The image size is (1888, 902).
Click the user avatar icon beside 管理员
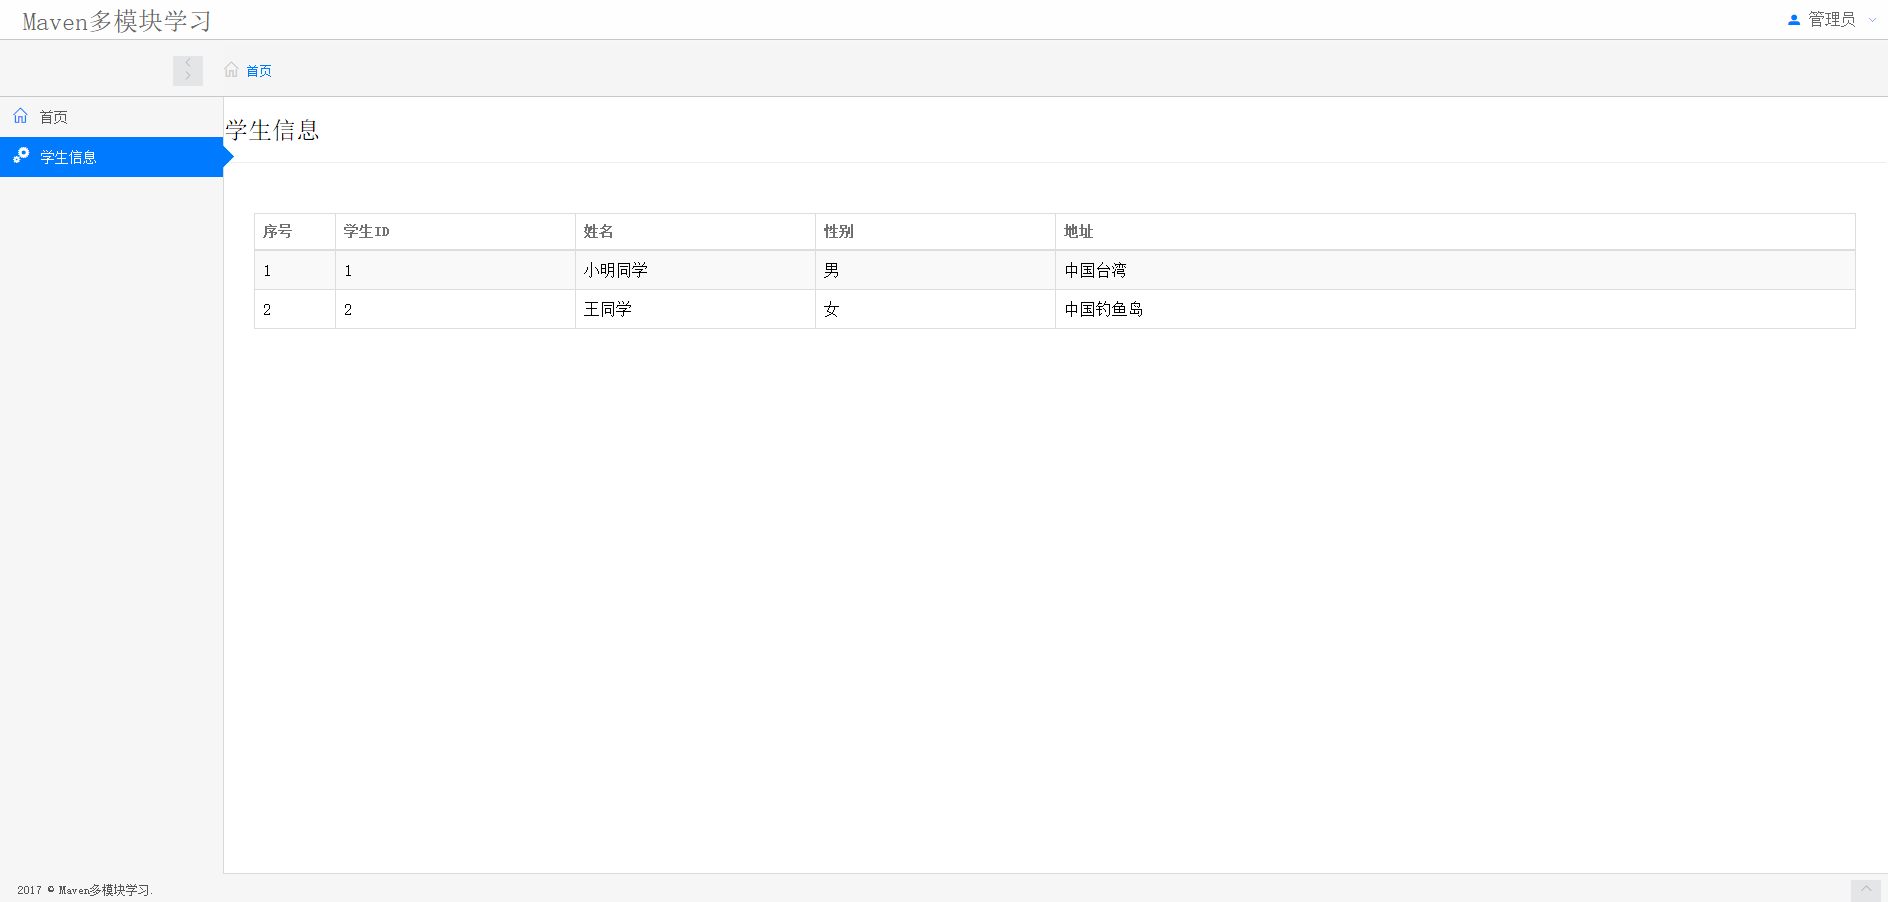coord(1796,18)
